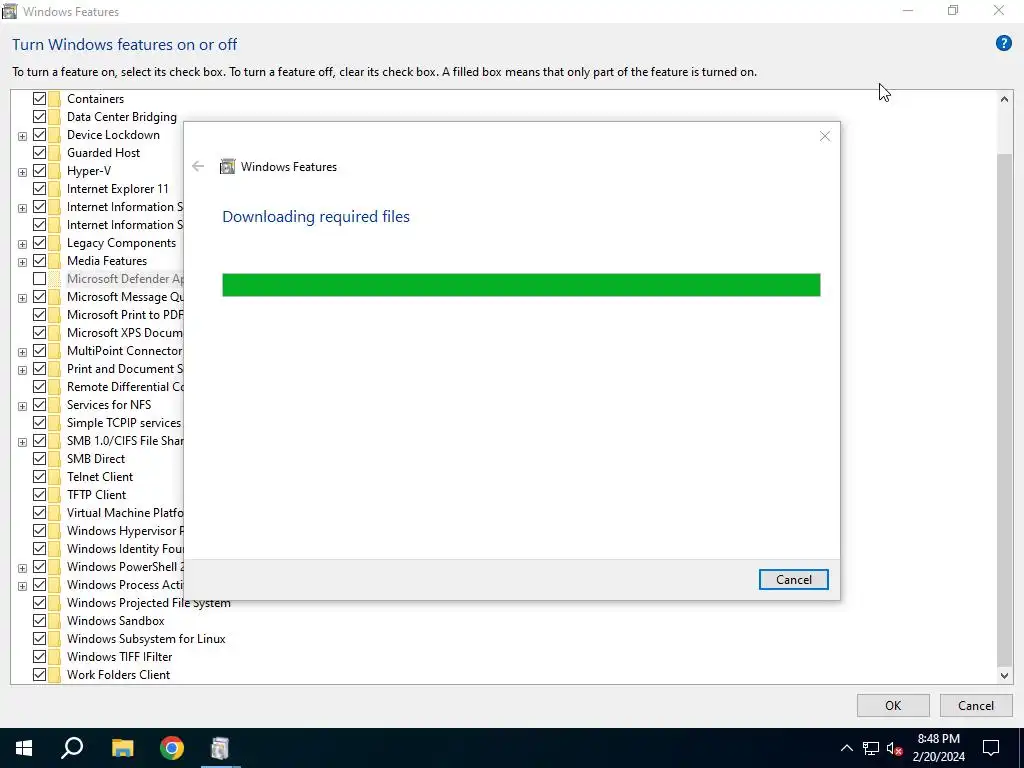This screenshot has height=768, width=1024.
Task: Click the SMB Direct folder icon
Action: click(54, 459)
